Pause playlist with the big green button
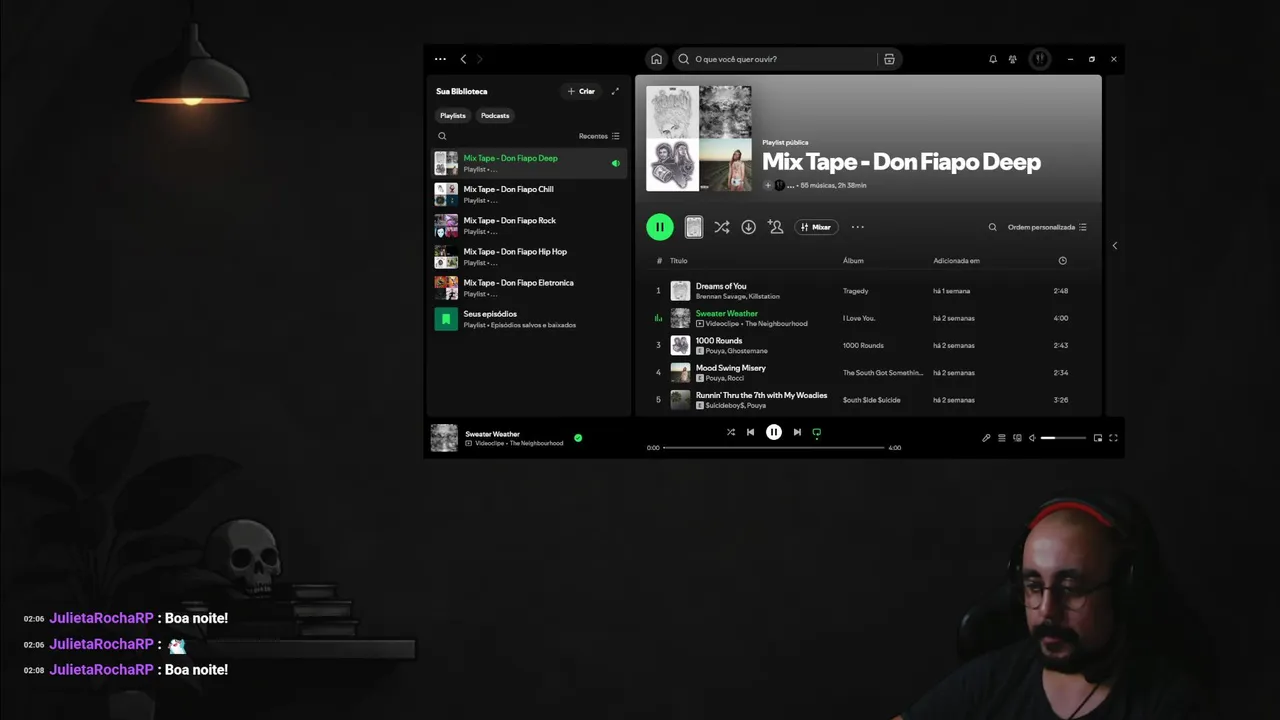Viewport: 1280px width, 720px height. (x=660, y=227)
